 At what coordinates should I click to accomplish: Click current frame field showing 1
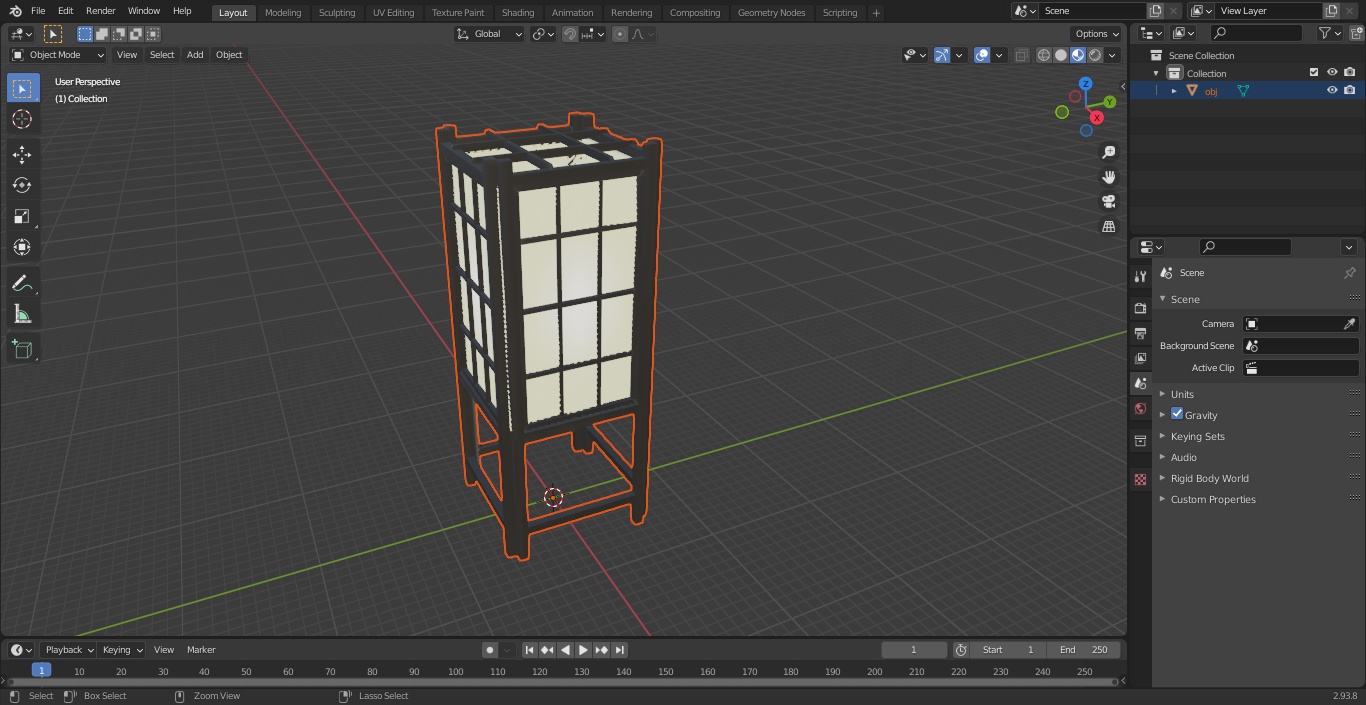point(914,650)
